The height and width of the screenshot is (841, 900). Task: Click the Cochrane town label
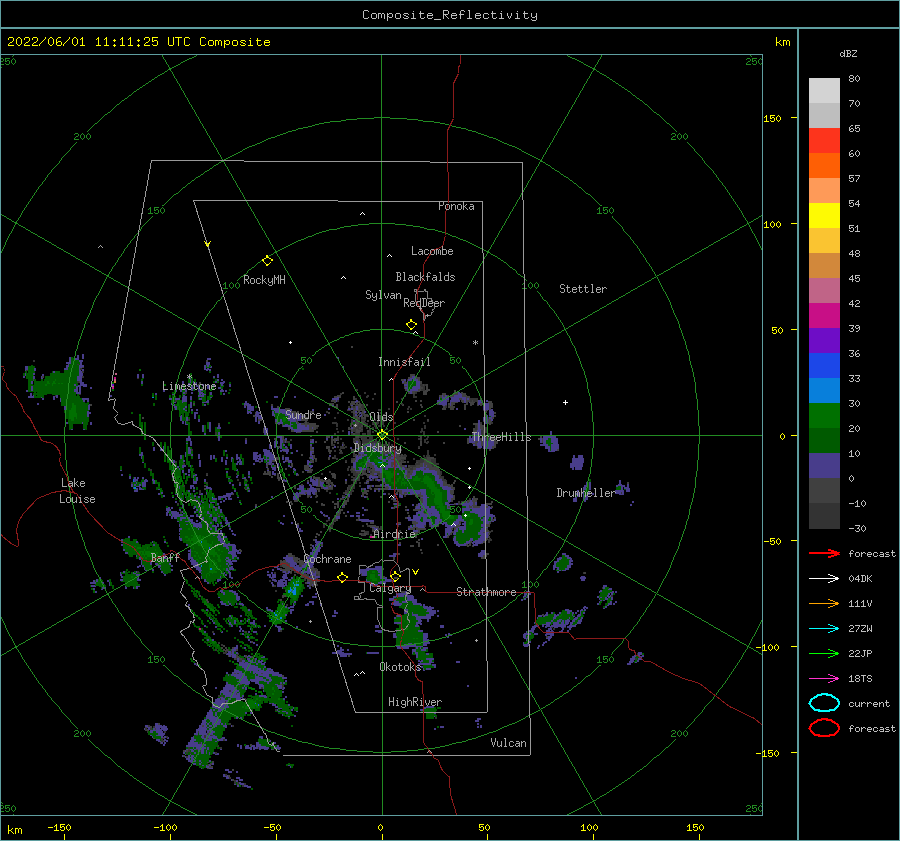[x=327, y=559]
